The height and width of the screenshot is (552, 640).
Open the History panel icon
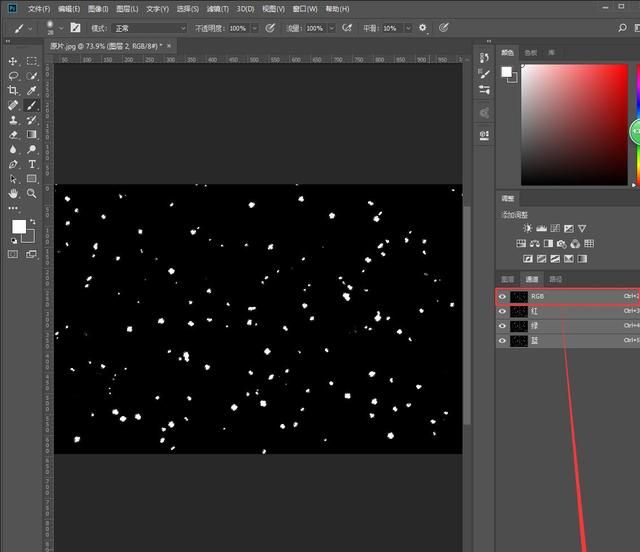pyautogui.click(x=484, y=58)
